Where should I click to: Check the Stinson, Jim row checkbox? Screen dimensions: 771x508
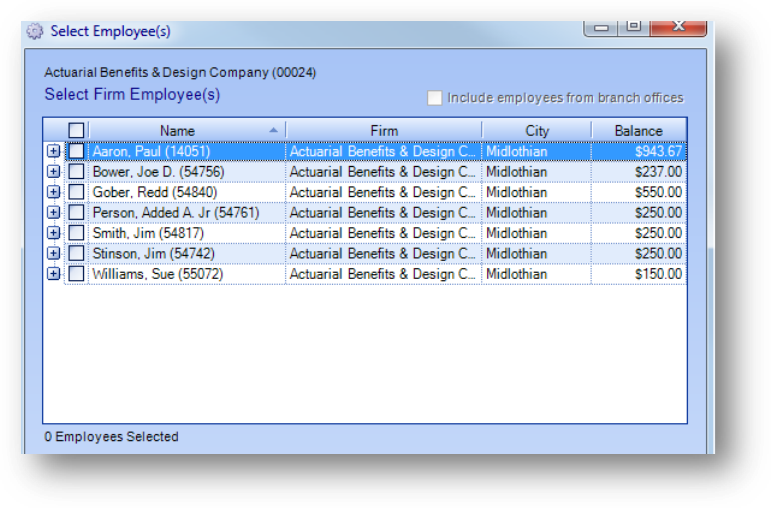[76, 253]
